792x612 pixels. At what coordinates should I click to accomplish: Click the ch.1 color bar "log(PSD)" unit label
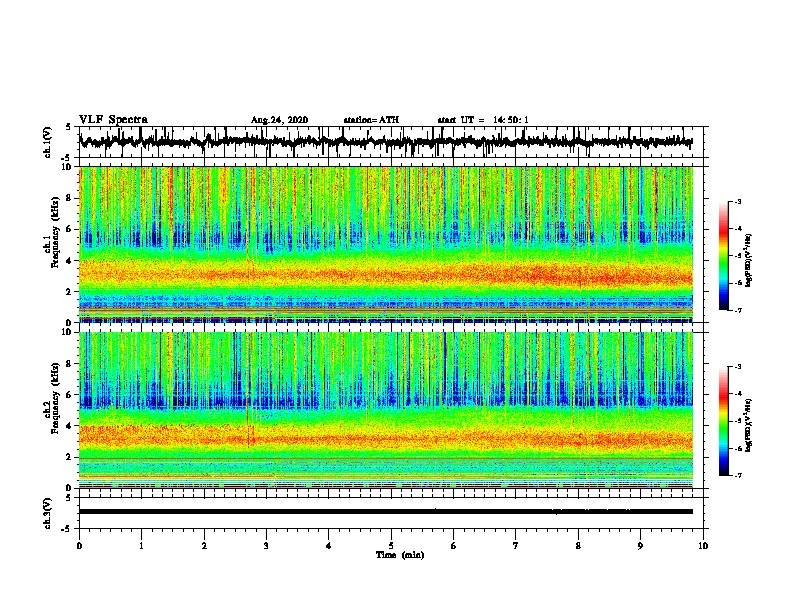pyautogui.click(x=749, y=261)
